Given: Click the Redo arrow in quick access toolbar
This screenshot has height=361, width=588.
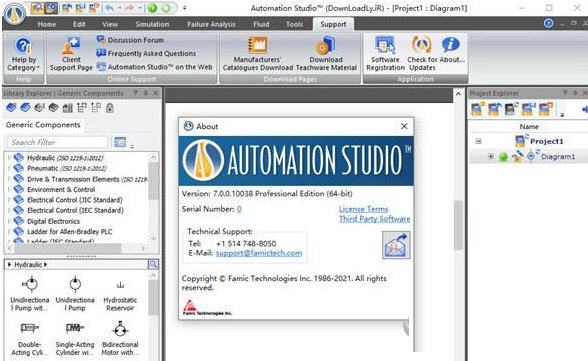Looking at the screenshot, I should 130,8.
